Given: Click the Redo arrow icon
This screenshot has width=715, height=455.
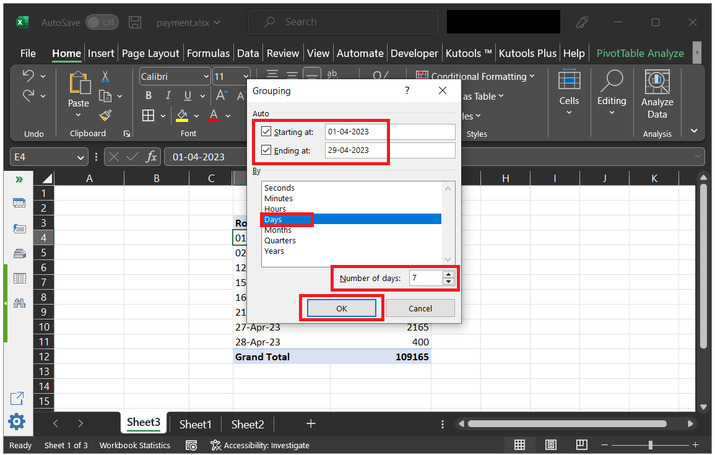Looking at the screenshot, I should [28, 96].
